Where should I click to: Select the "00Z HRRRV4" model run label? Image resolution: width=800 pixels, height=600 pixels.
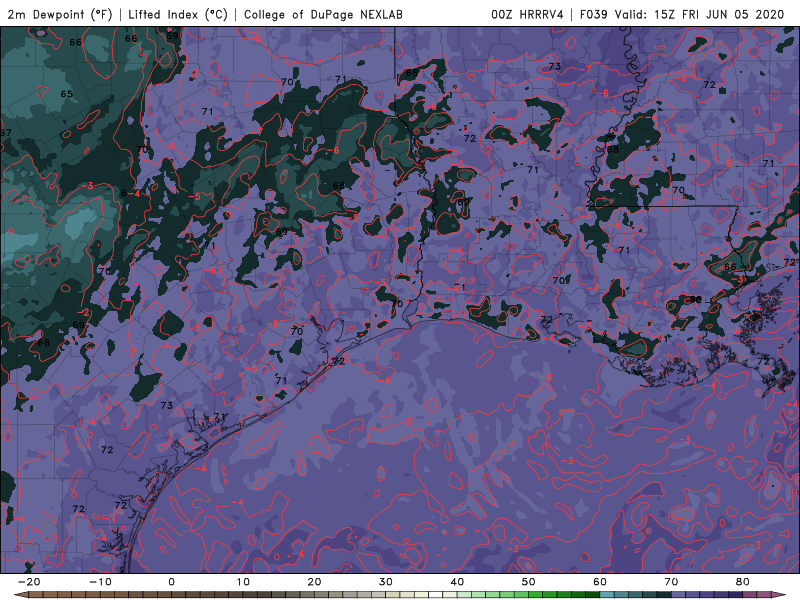point(527,14)
